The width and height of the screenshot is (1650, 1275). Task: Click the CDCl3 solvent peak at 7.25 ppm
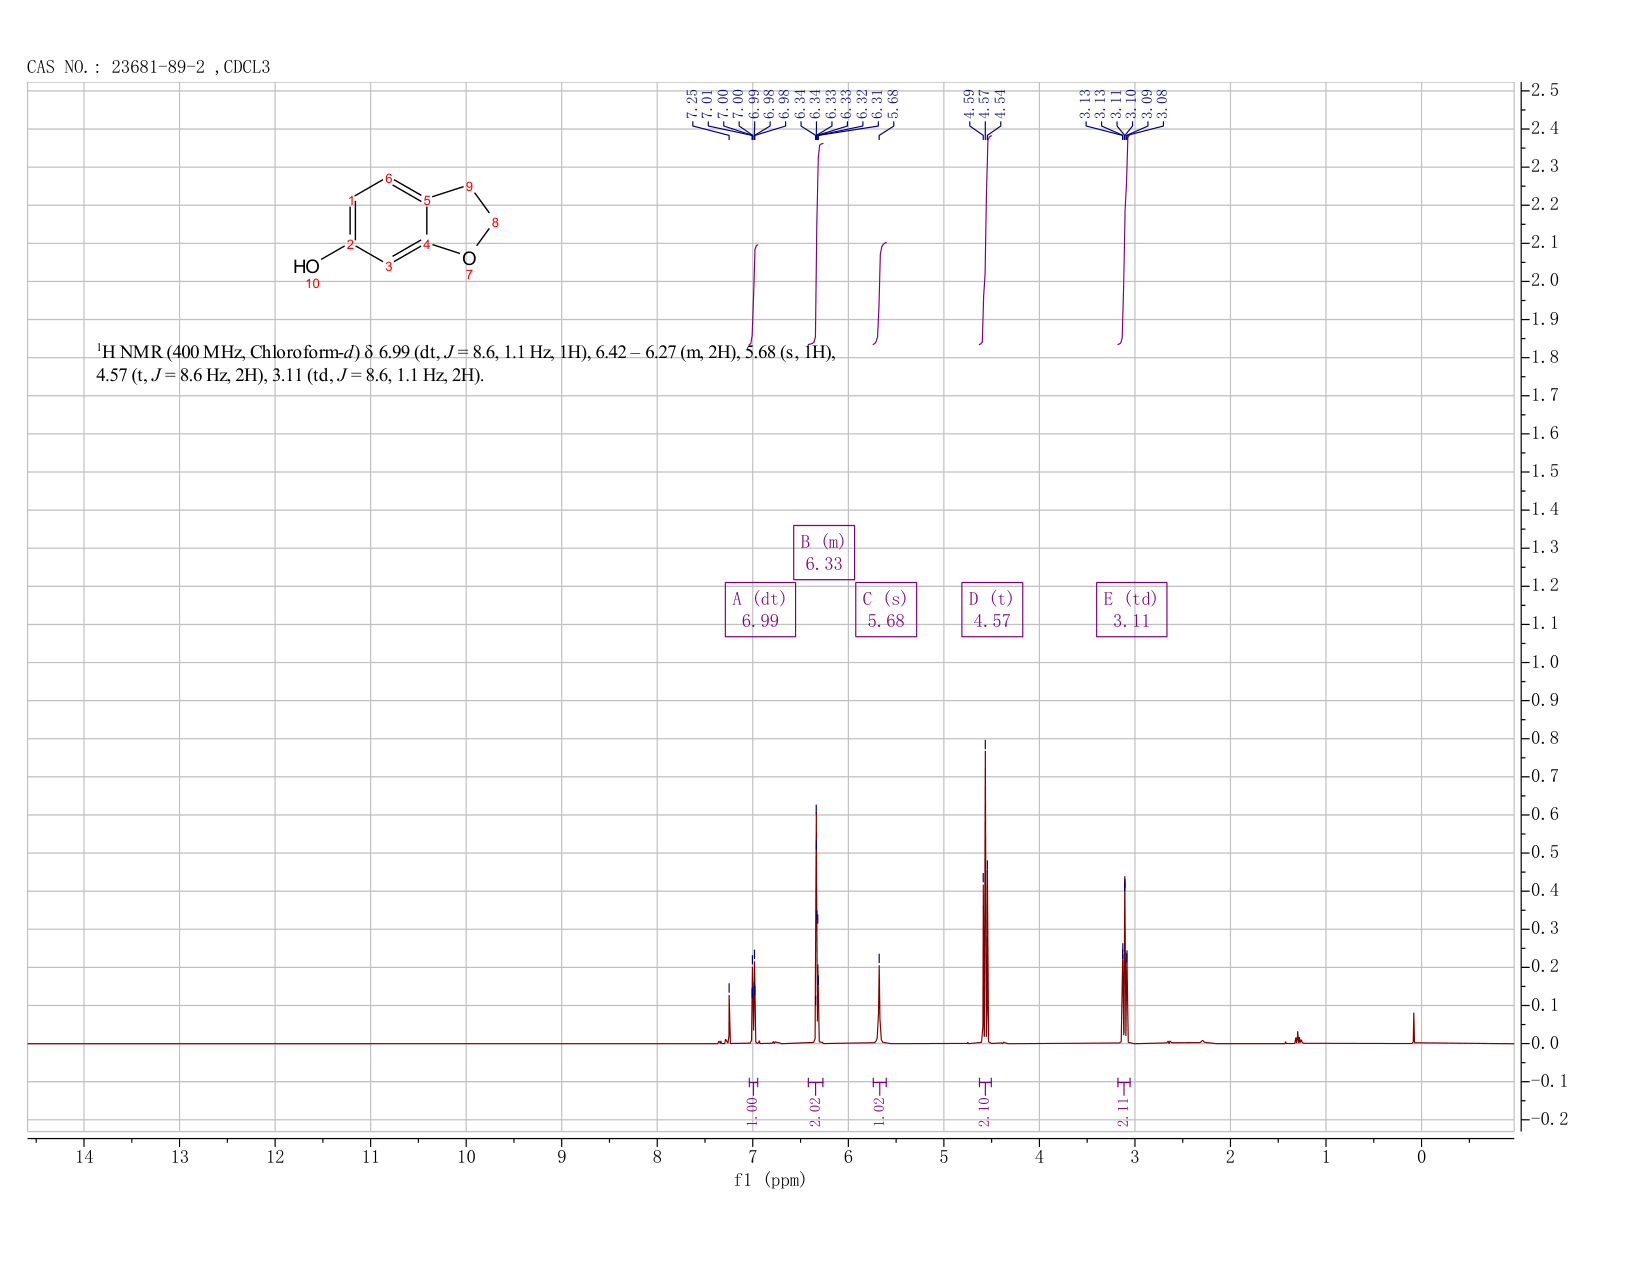[729, 1018]
